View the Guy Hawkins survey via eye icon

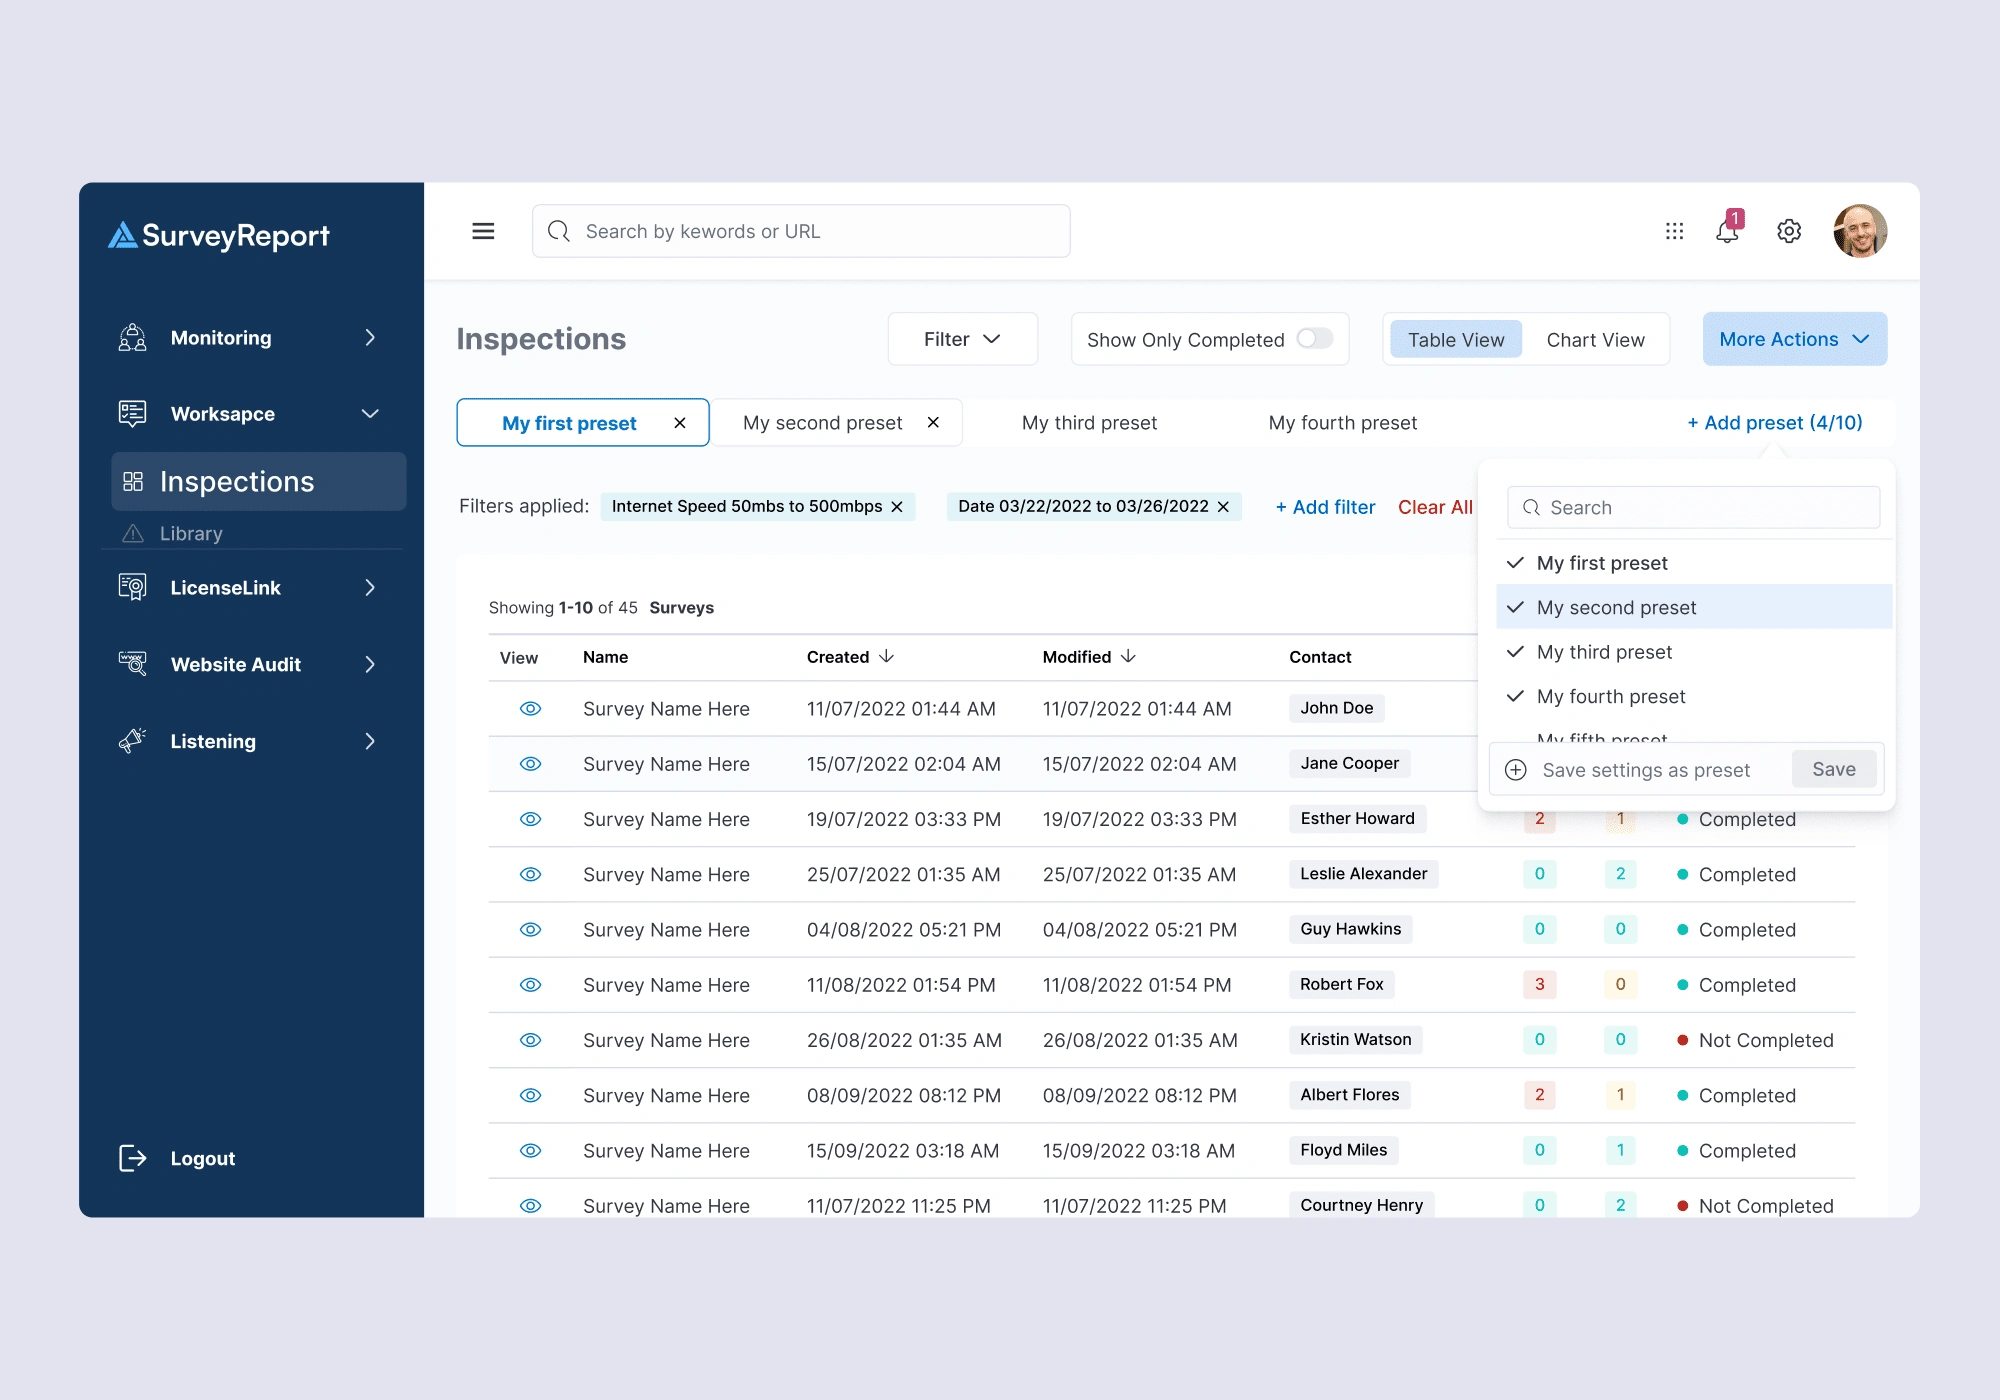click(x=531, y=930)
